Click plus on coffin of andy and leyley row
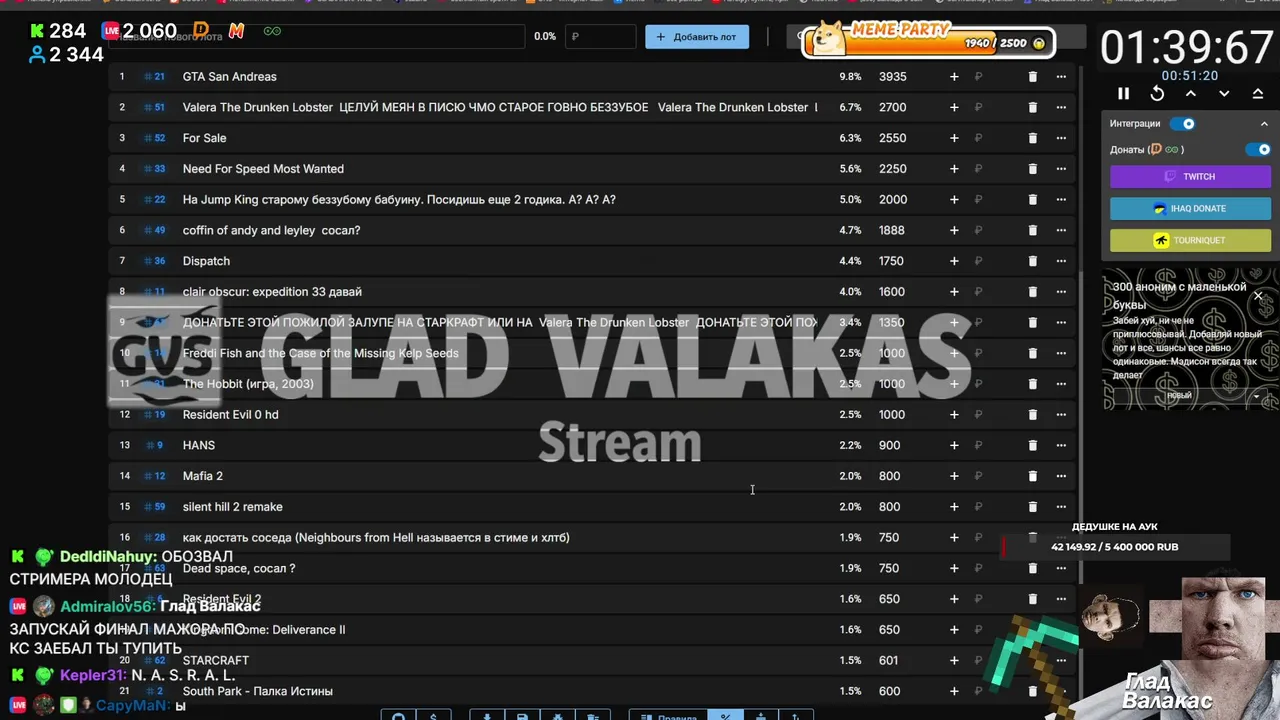Viewport: 1280px width, 720px height. click(x=954, y=230)
